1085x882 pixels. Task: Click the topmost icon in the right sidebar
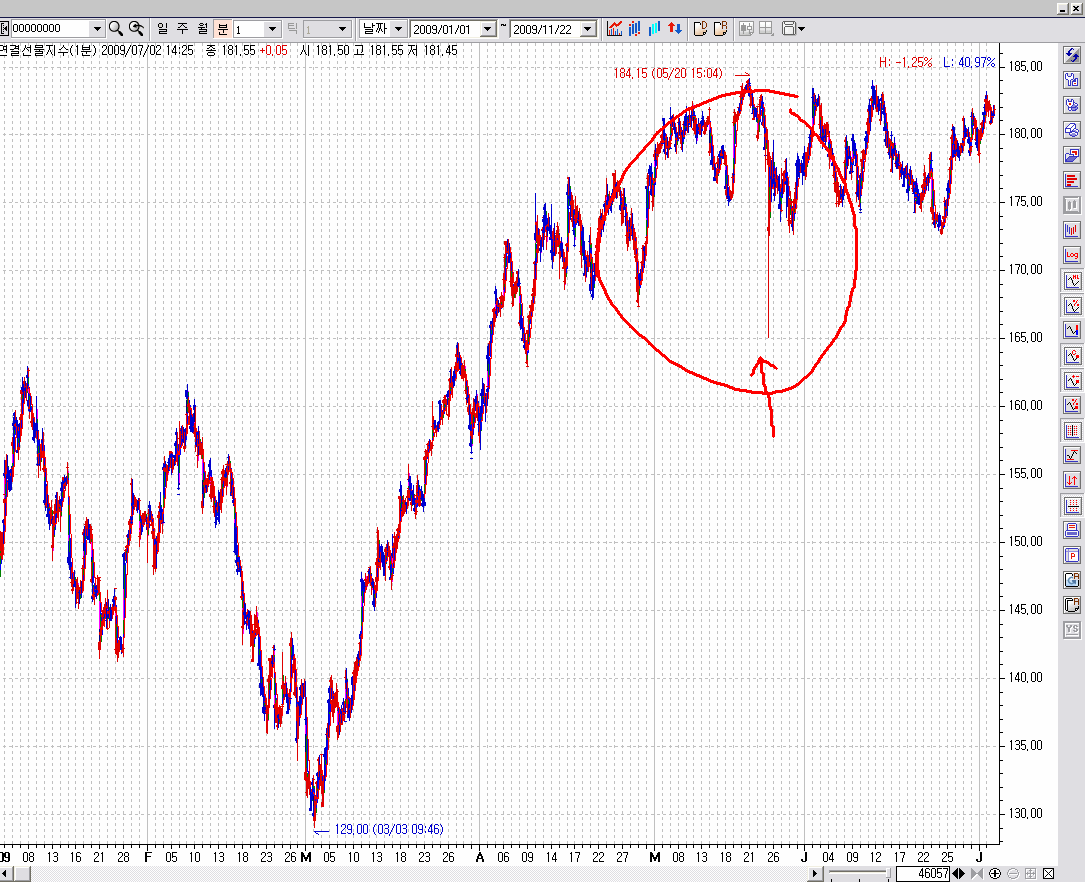pyautogui.click(x=1072, y=55)
